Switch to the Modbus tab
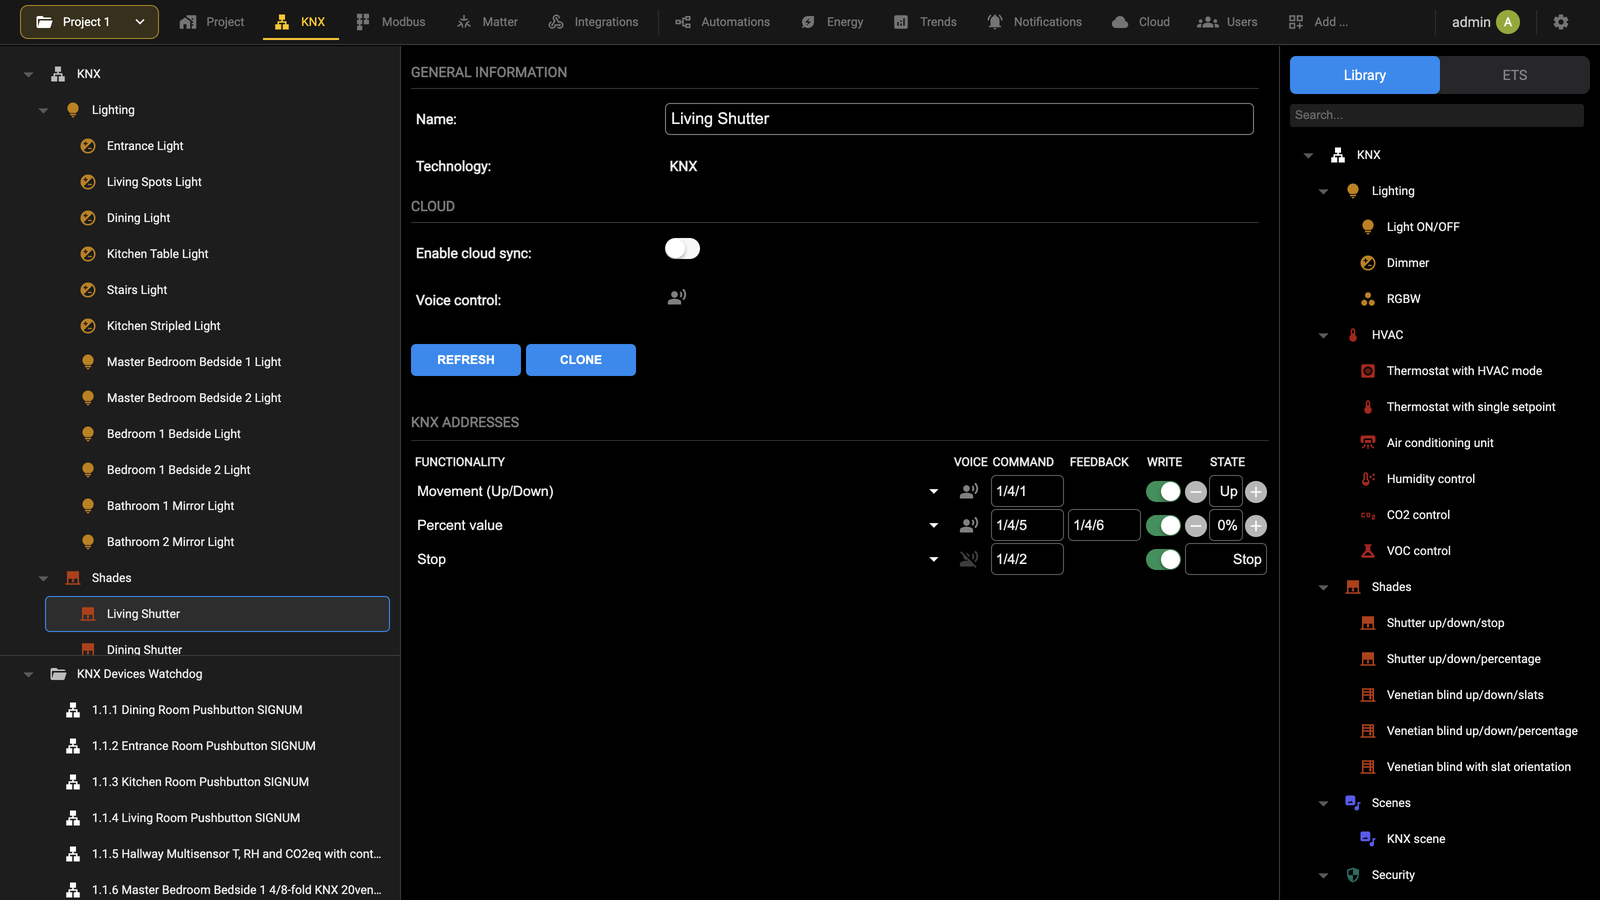The height and width of the screenshot is (900, 1600). pyautogui.click(x=390, y=22)
